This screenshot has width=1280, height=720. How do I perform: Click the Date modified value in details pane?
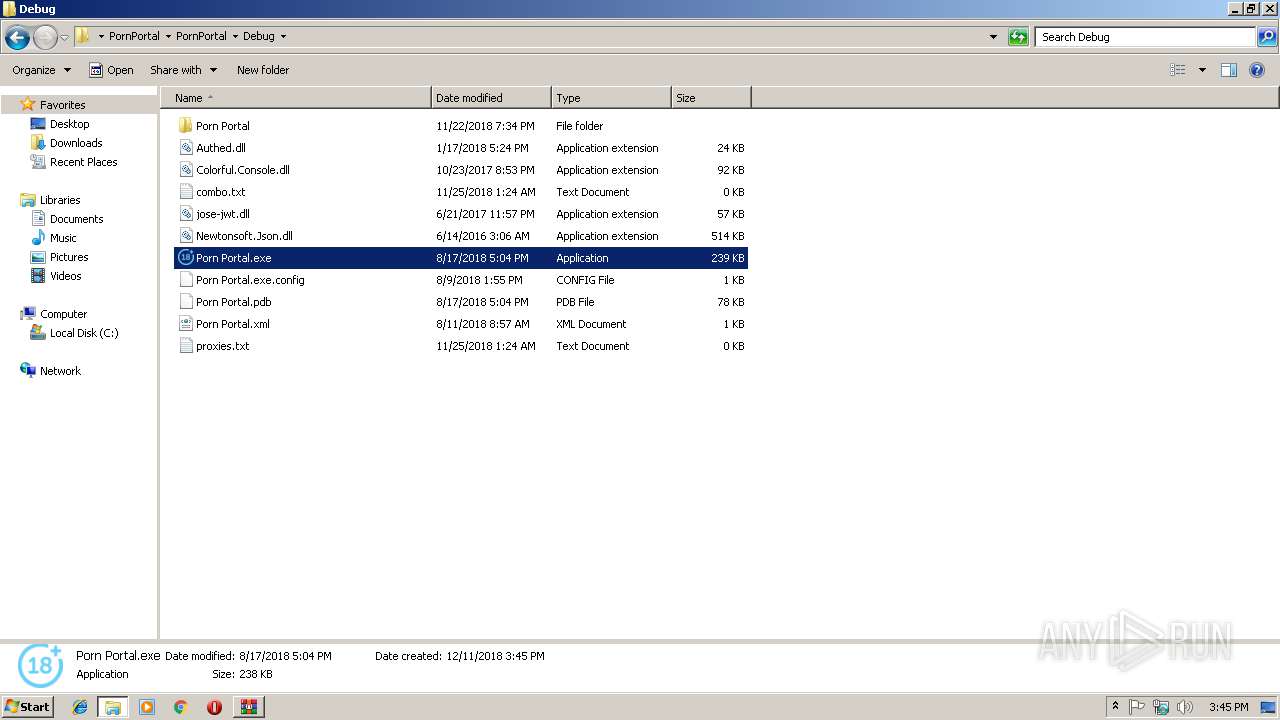pos(285,656)
